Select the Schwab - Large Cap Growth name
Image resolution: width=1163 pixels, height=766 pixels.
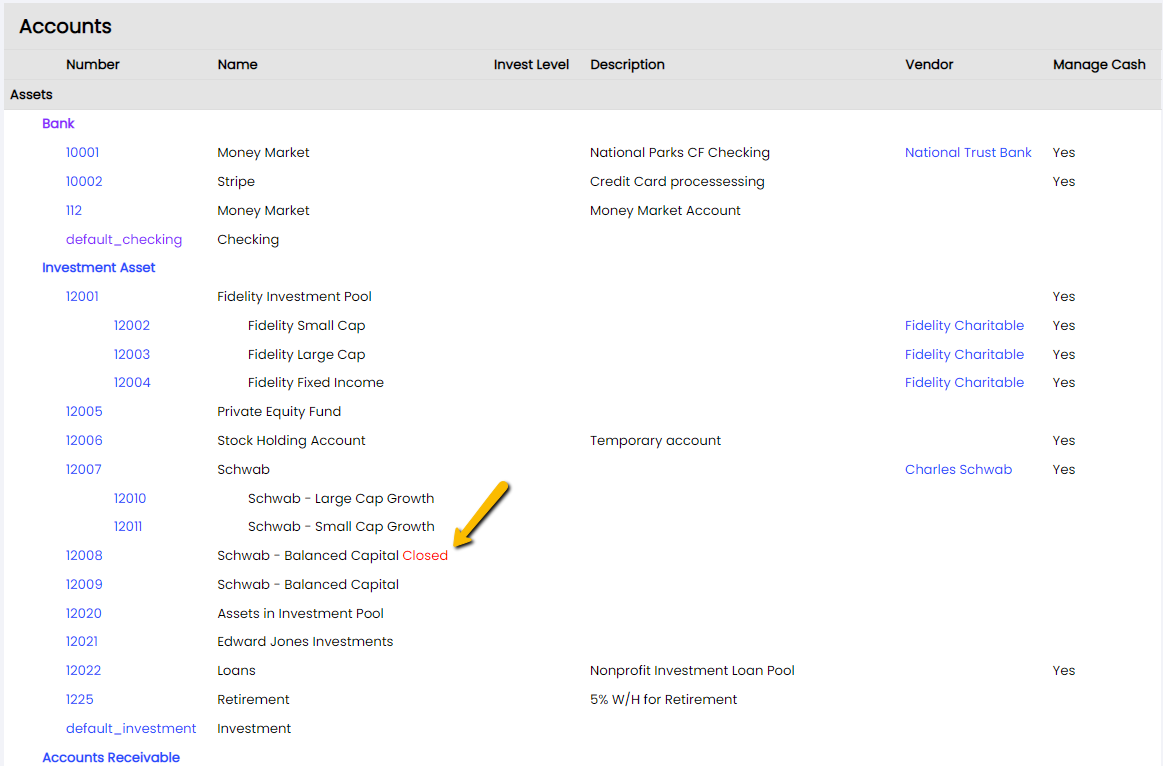click(341, 498)
